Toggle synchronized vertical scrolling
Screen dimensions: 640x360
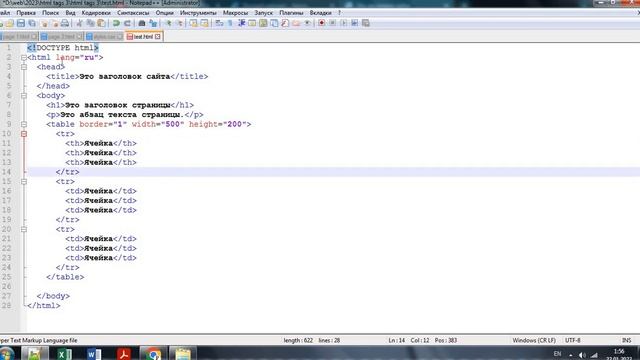193,23
